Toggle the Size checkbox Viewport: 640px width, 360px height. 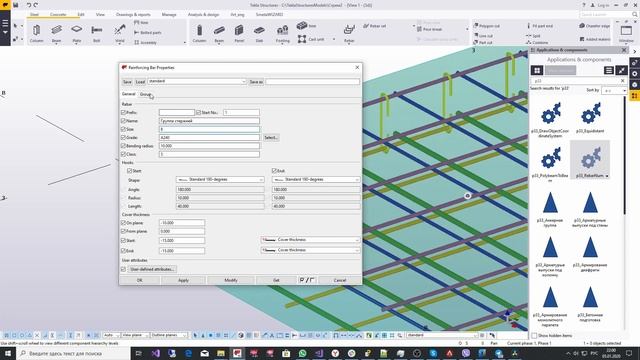[x=123, y=129]
